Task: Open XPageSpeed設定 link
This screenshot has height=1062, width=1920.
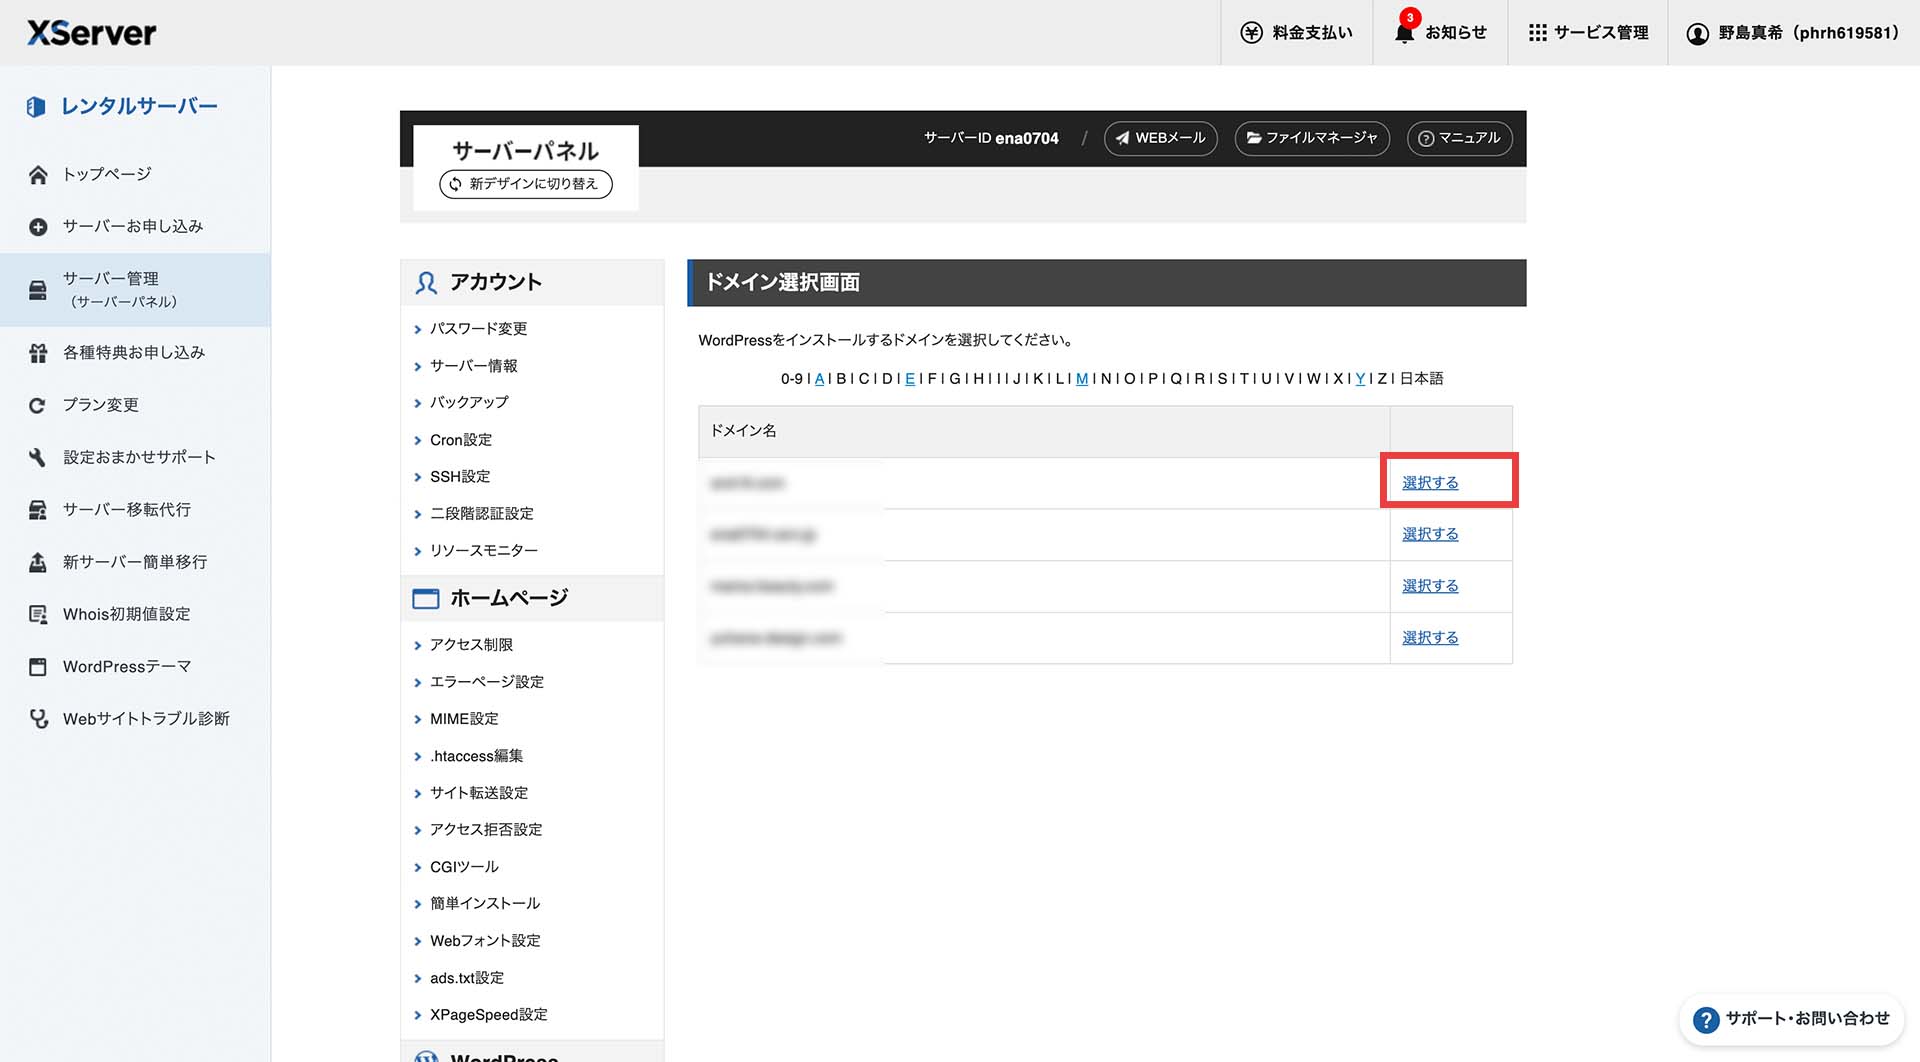Action: click(x=489, y=1015)
